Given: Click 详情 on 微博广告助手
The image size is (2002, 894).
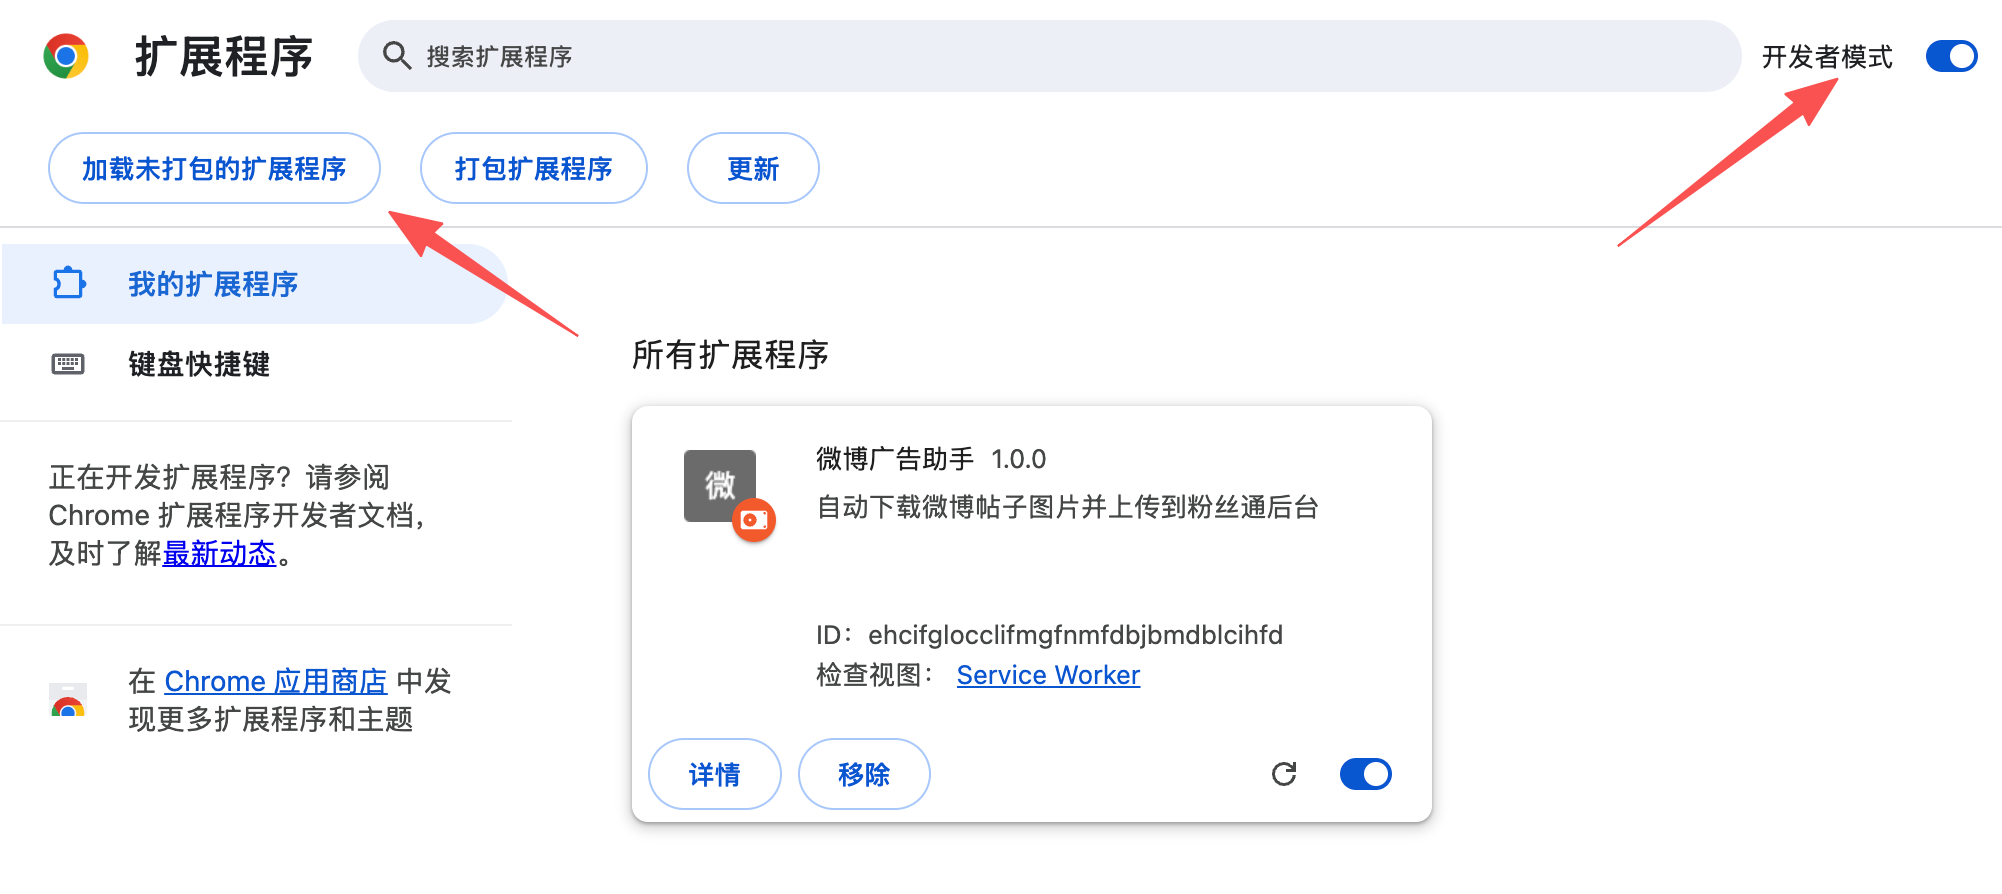Looking at the screenshot, I should coord(714,773).
